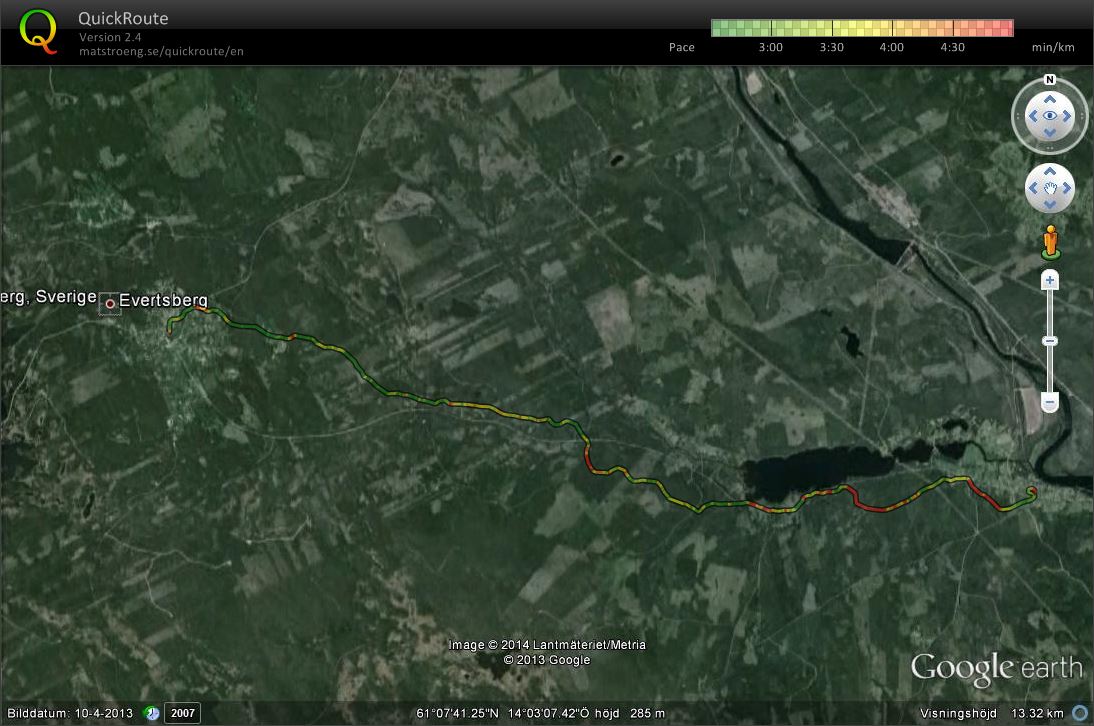Click the QuickRoute Q logo
The width and height of the screenshot is (1094, 726).
(38, 30)
